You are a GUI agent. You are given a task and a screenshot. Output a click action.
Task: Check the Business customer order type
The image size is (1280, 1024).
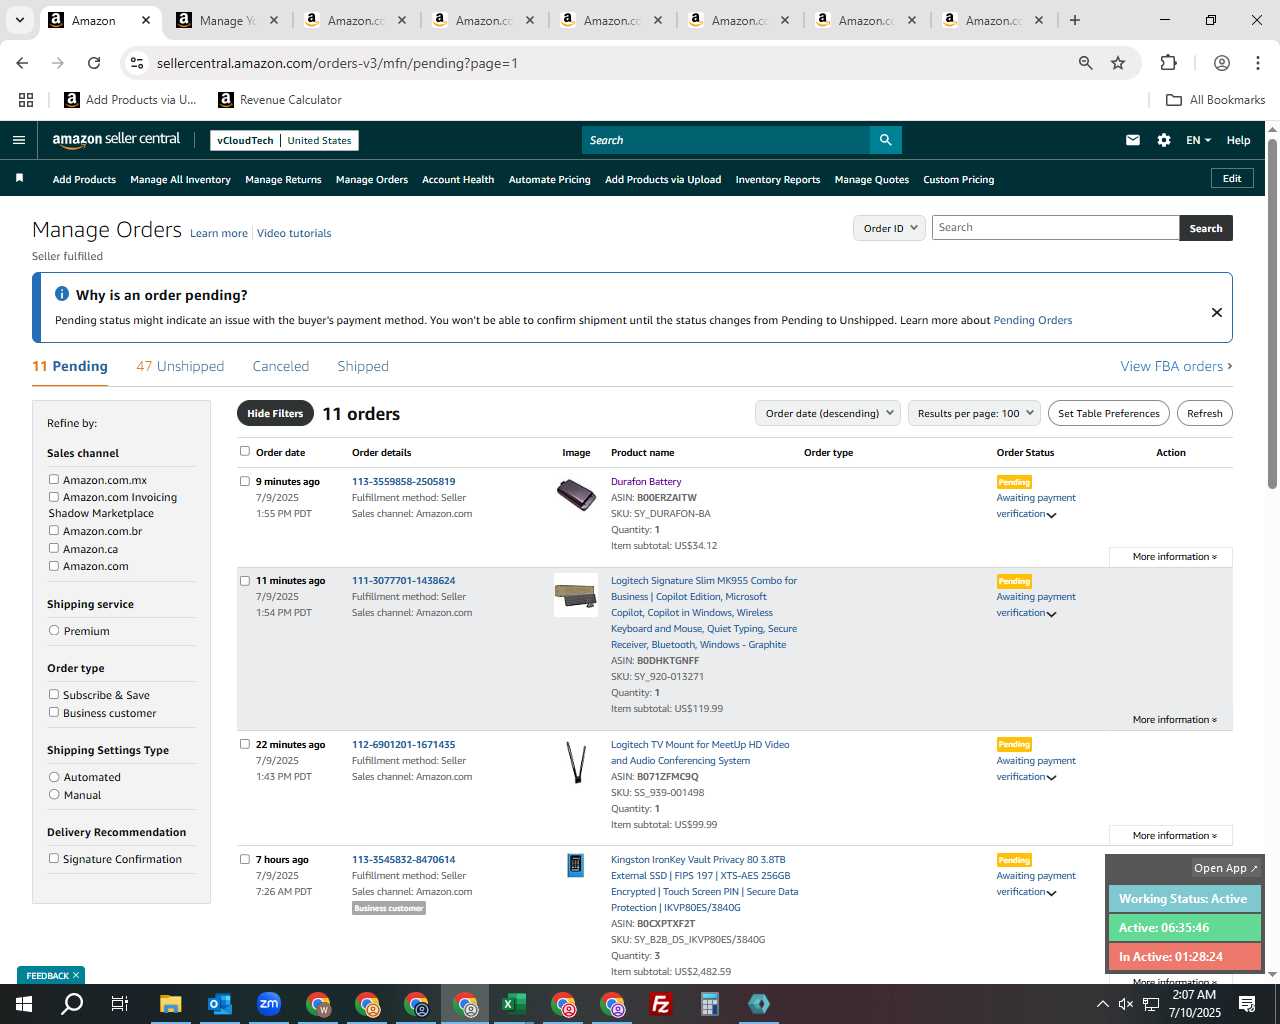pos(54,712)
